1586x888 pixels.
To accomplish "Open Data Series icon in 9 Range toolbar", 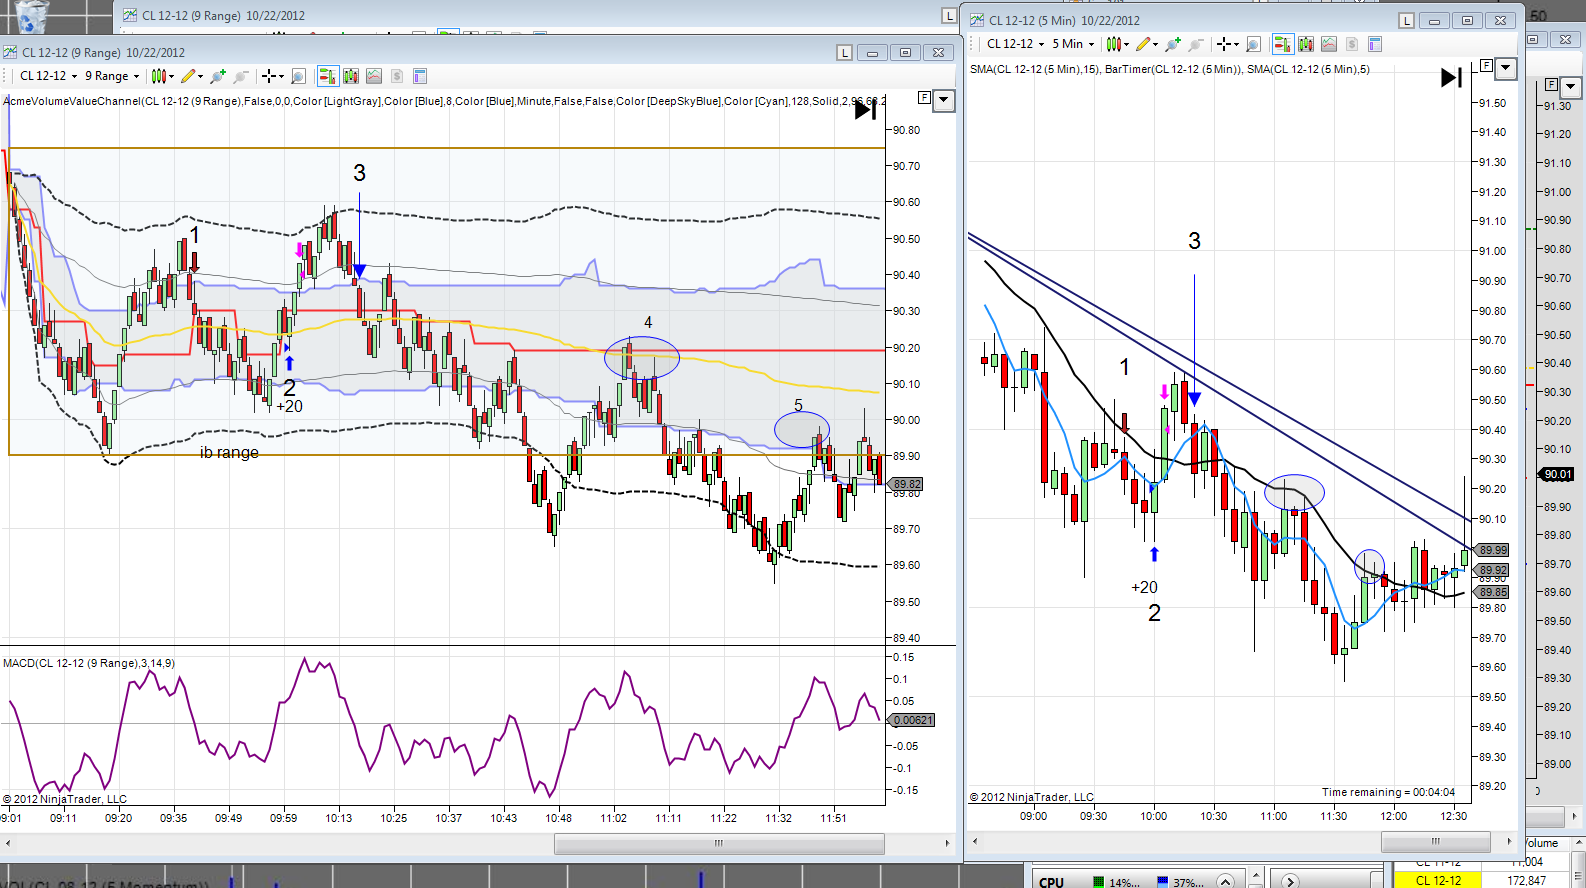I will point(350,76).
